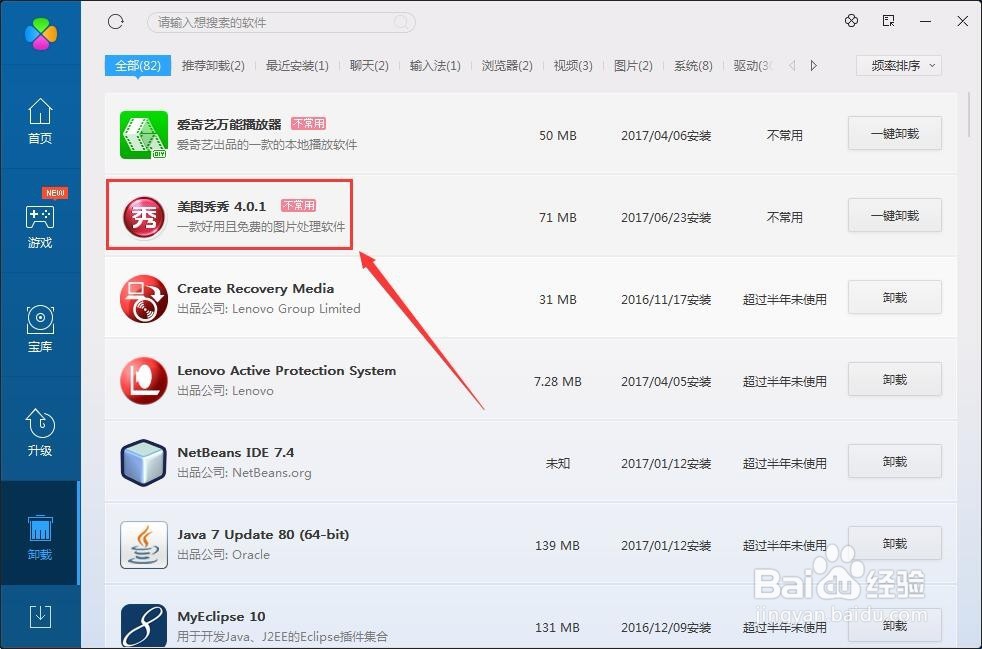Click the 不常用 tag beside 美图秀秀
This screenshot has width=982, height=649.
pos(299,205)
